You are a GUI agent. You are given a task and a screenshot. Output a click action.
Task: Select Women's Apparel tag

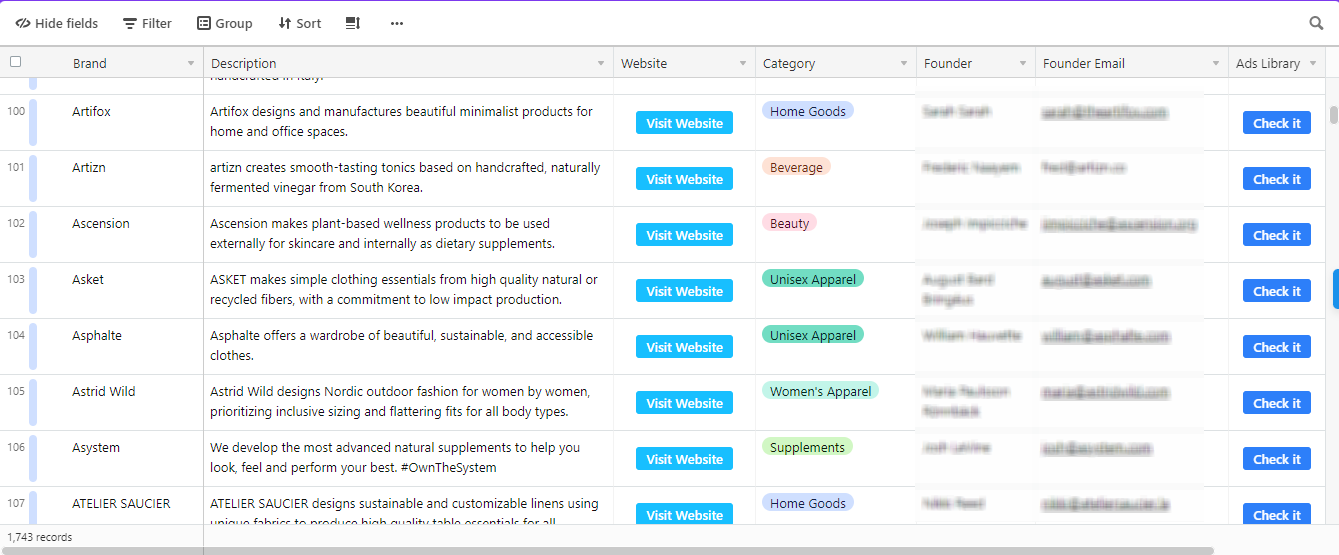pyautogui.click(x=820, y=391)
